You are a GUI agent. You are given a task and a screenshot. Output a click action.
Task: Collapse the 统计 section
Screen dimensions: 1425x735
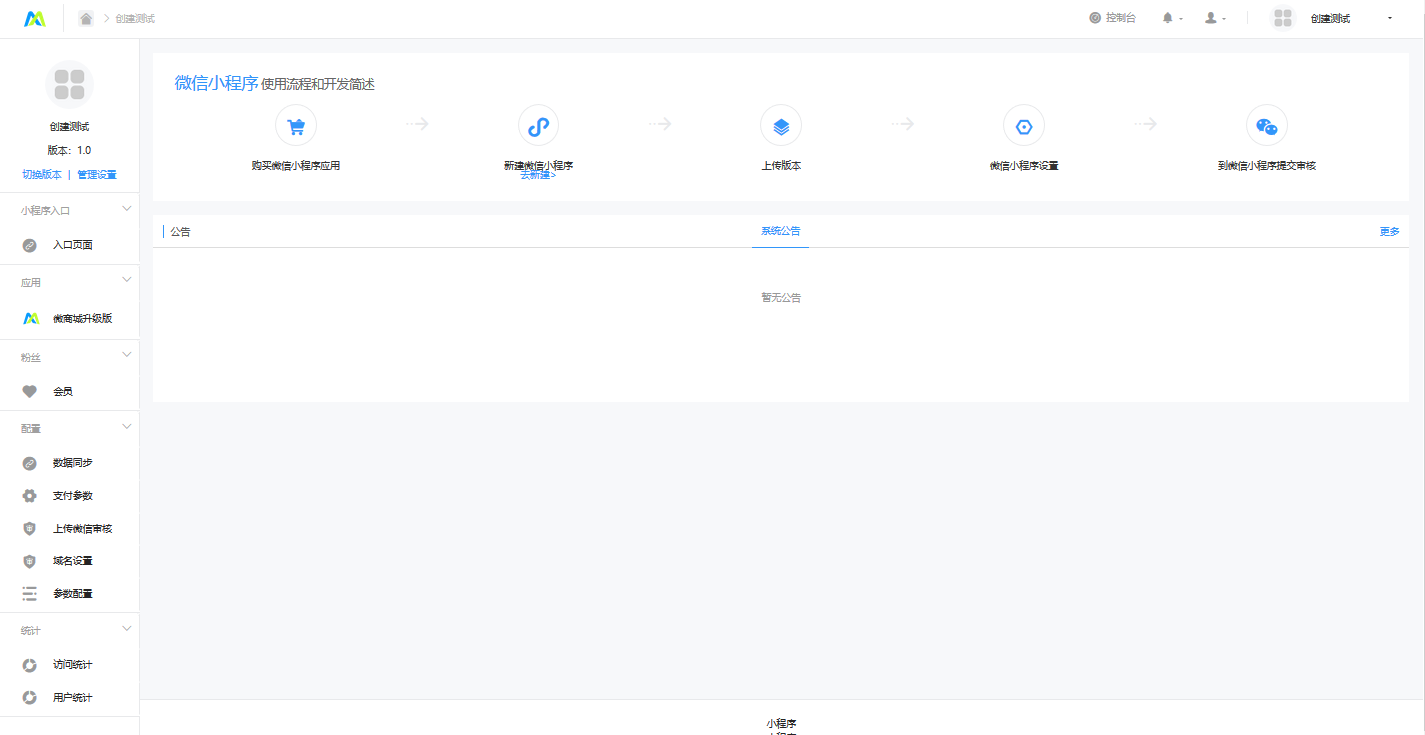126,628
